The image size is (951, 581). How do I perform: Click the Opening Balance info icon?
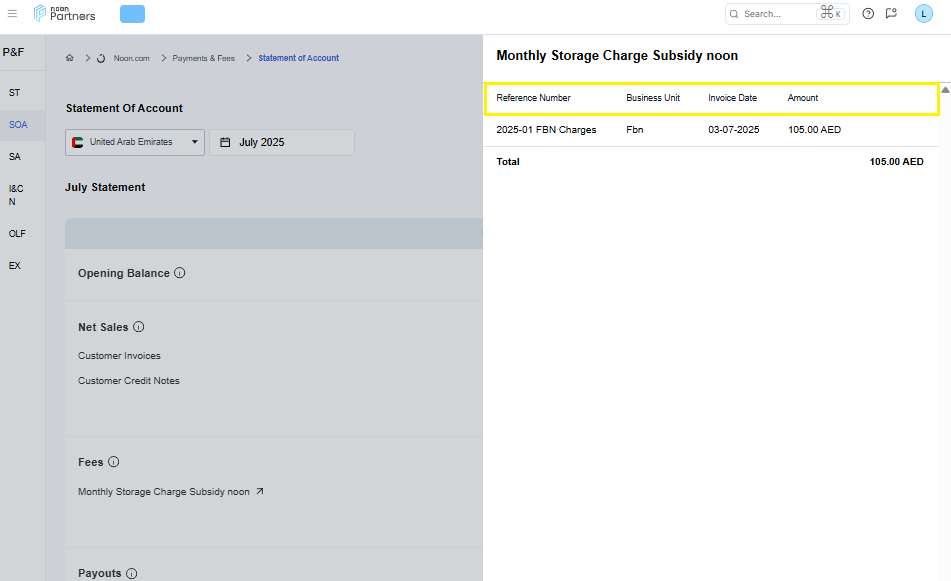180,273
